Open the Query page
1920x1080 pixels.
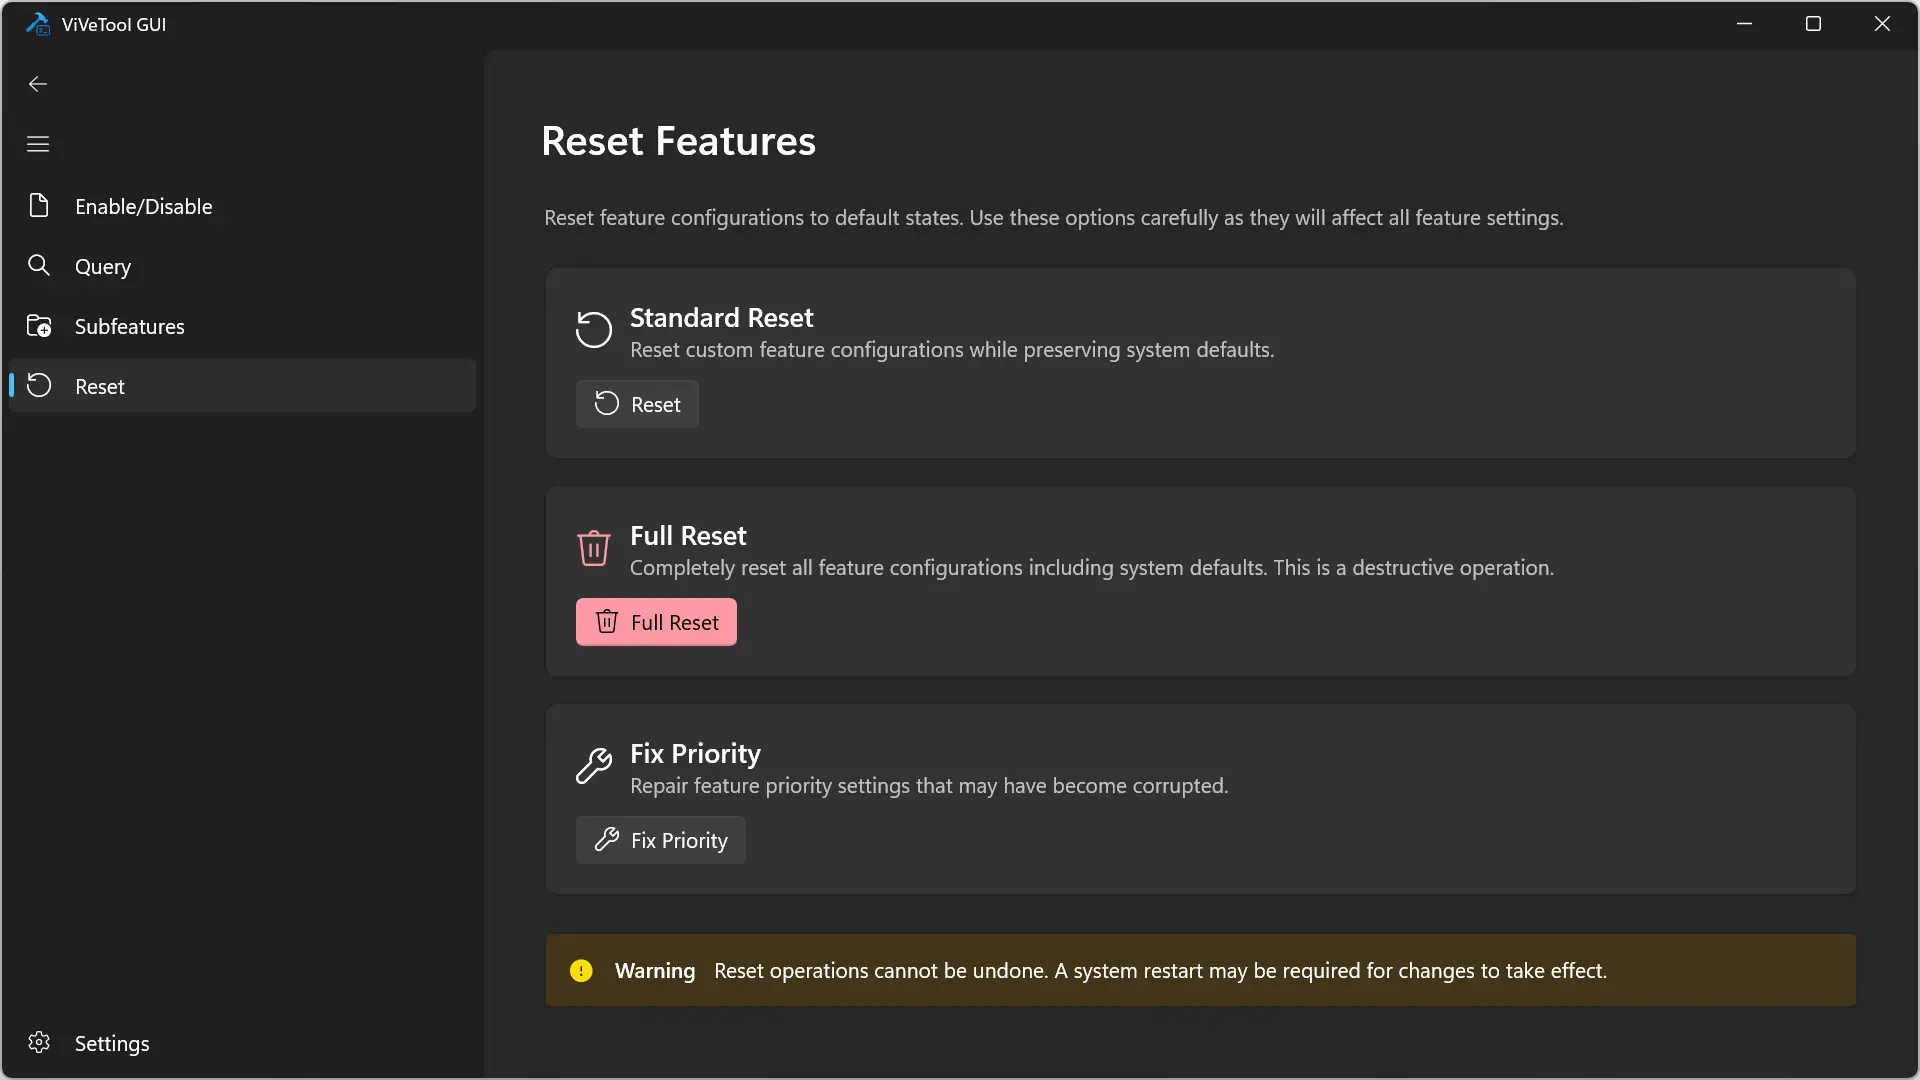tap(242, 266)
